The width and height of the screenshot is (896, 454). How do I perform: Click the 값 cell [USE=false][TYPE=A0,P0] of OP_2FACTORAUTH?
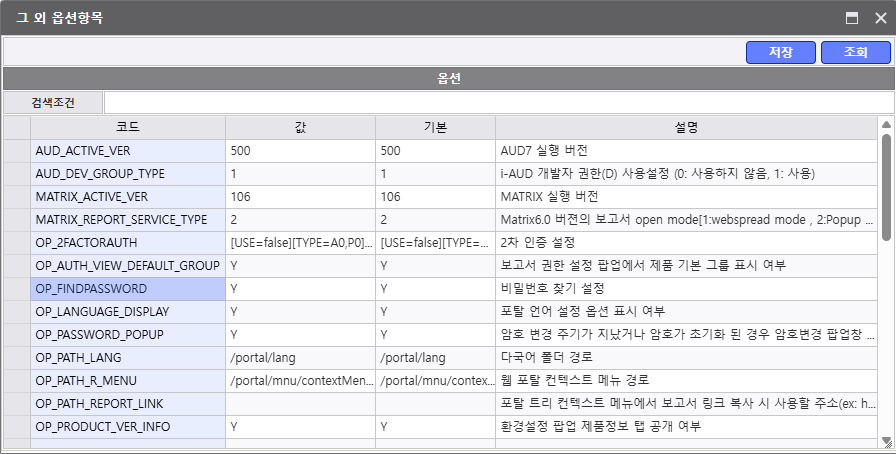click(301, 242)
